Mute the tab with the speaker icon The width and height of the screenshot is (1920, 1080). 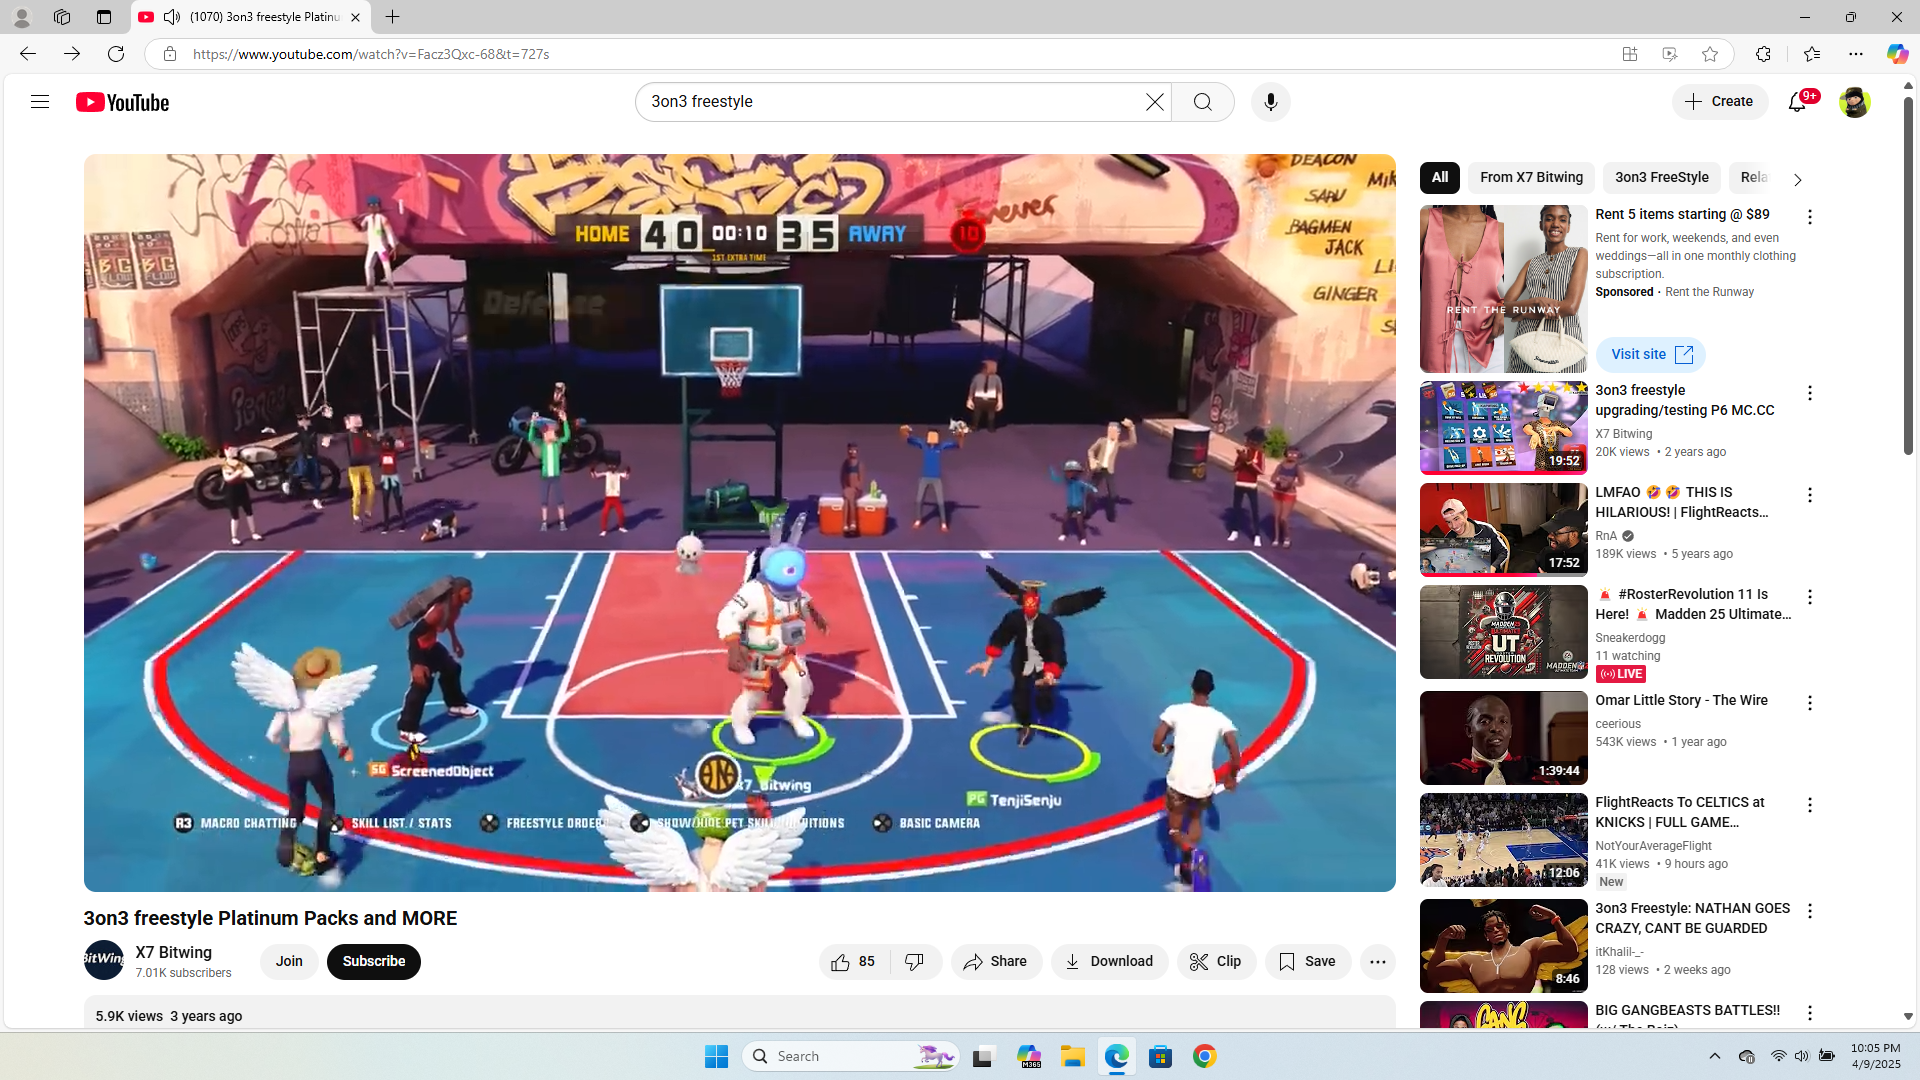pos(172,17)
